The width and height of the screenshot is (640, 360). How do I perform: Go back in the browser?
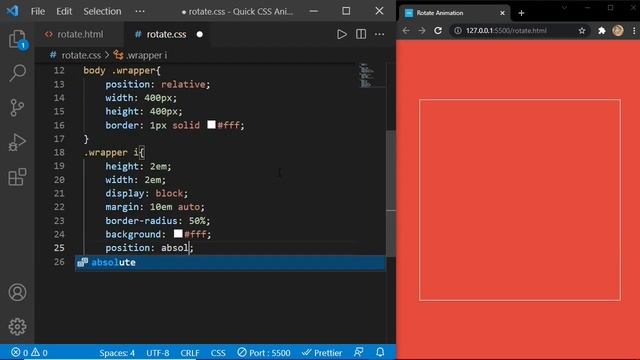coord(406,31)
